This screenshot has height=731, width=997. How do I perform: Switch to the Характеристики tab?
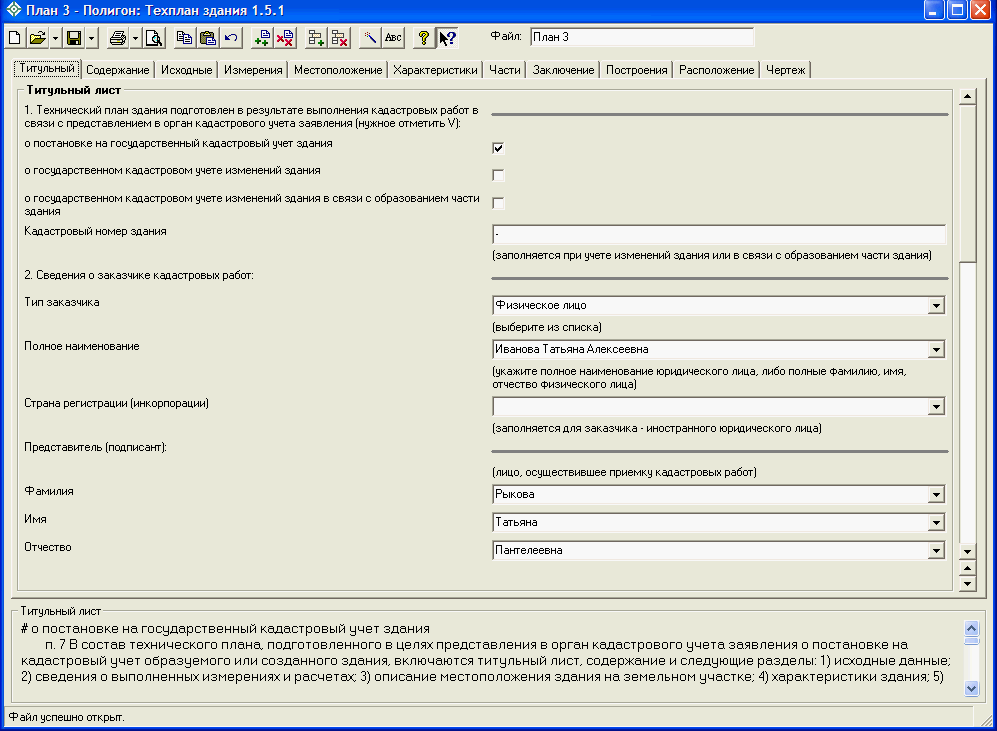(435, 70)
